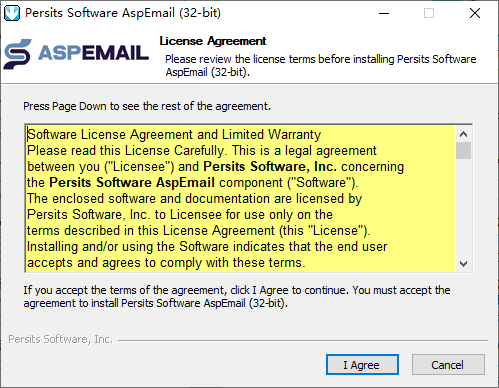
Task: Cancel the AspEmail installation
Action: [448, 365]
